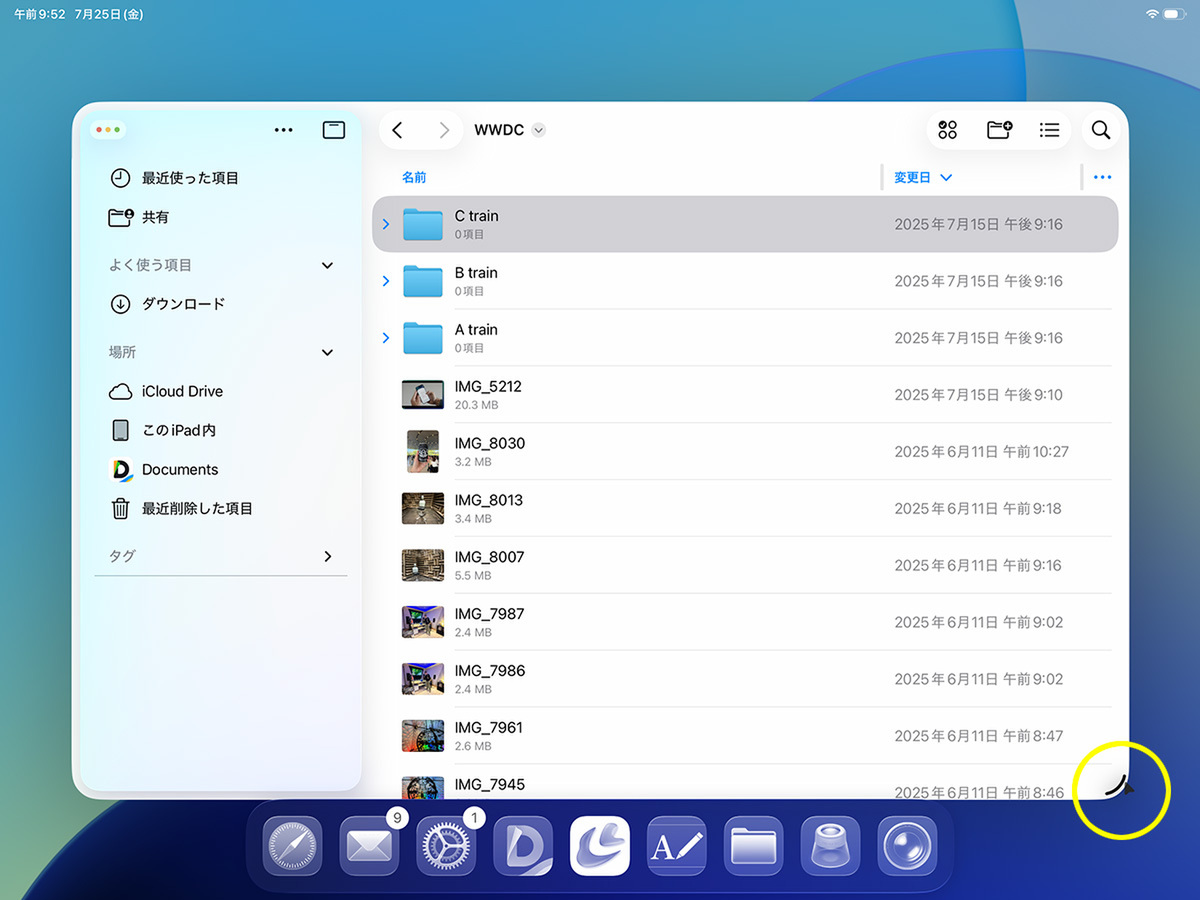Screen dimensions: 1200x900
Task: Open Safari from the dock
Action: pyautogui.click(x=292, y=846)
